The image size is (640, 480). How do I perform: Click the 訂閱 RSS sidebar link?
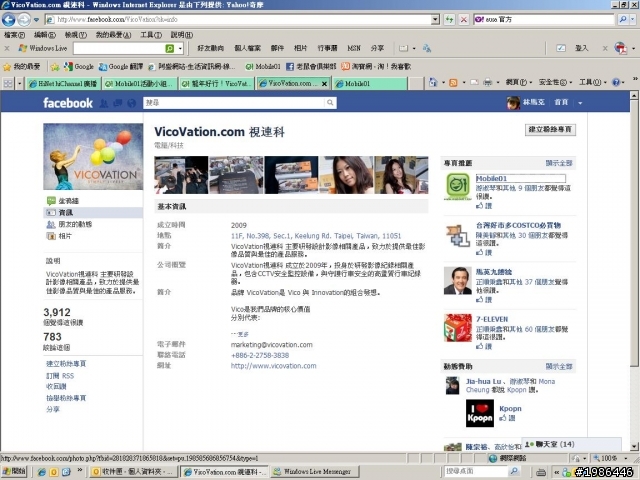(60, 376)
